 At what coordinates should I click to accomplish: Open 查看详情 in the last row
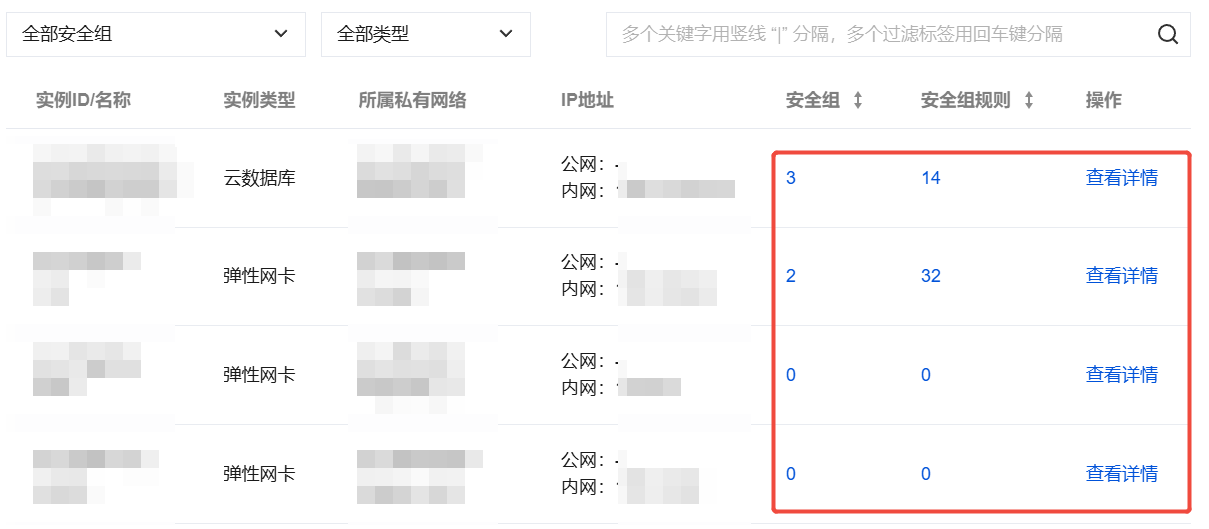[x=1121, y=474]
